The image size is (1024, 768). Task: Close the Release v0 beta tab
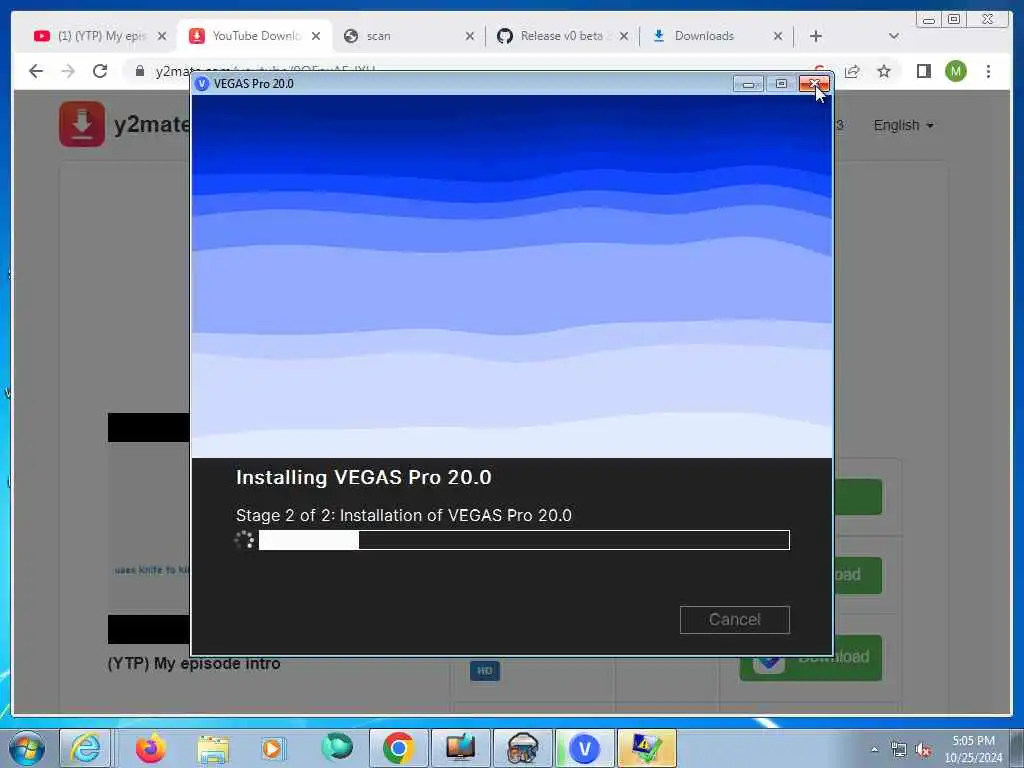click(624, 36)
